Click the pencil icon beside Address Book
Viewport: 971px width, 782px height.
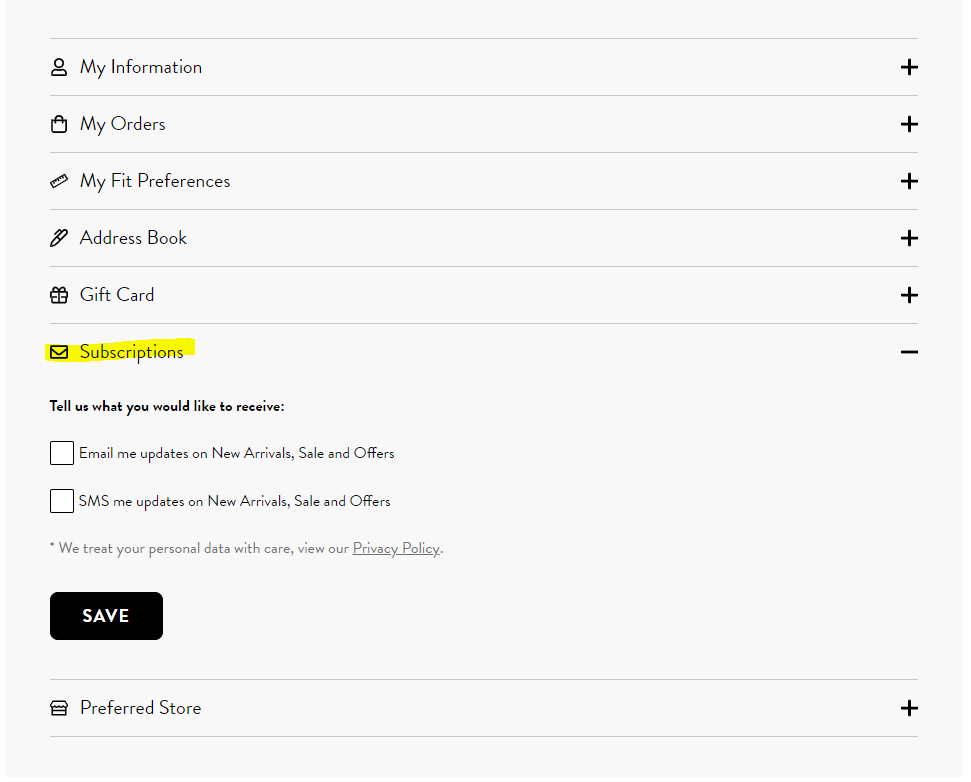coord(59,239)
